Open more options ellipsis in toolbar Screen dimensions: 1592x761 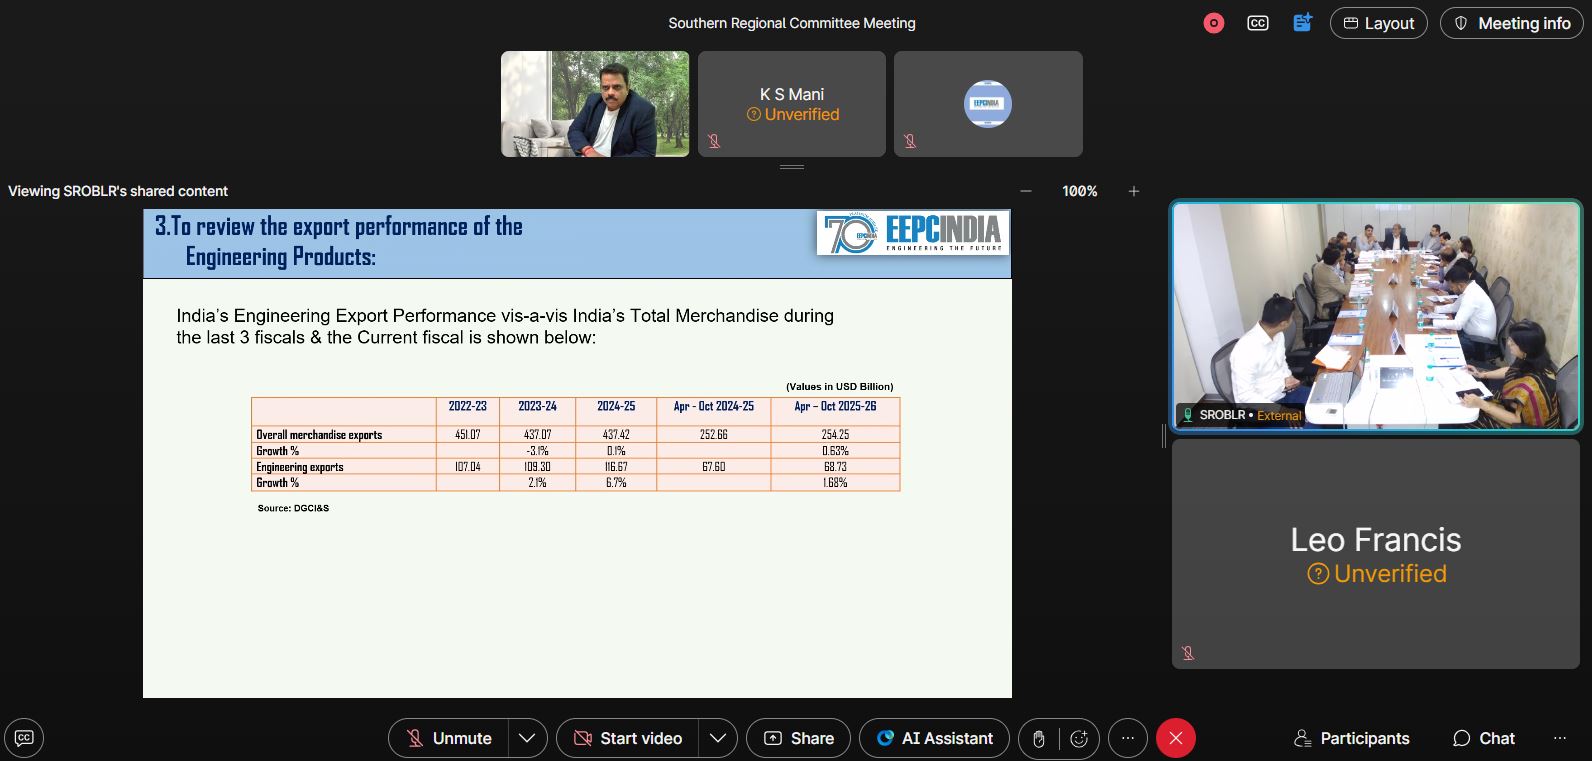pyautogui.click(x=1128, y=739)
